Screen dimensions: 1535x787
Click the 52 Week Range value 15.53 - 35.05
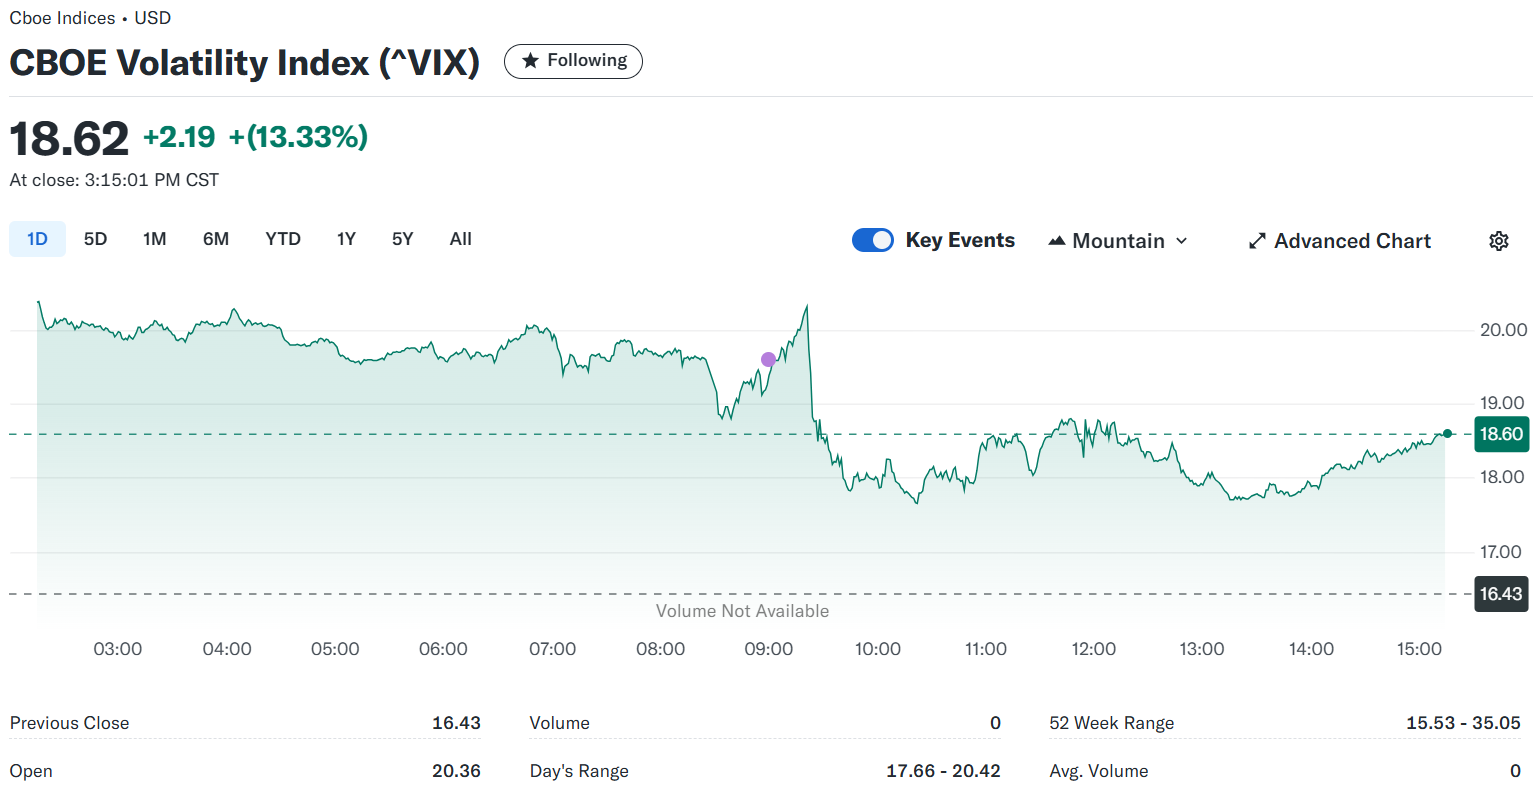coord(1463,723)
